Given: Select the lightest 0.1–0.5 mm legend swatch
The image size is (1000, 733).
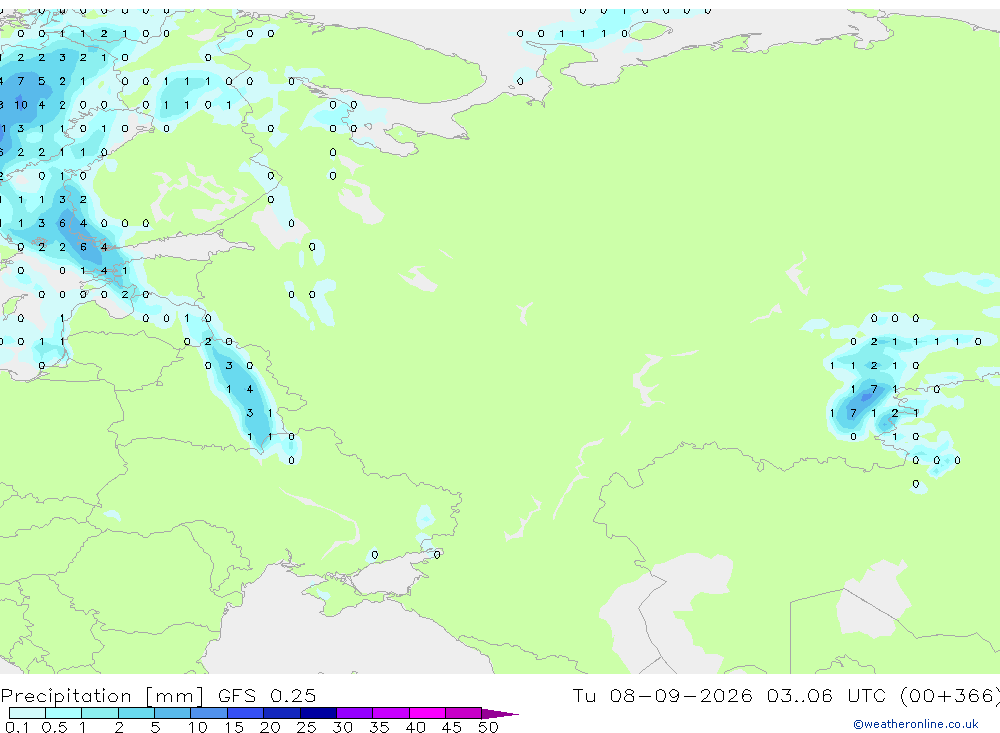Looking at the screenshot, I should pyautogui.click(x=27, y=713).
